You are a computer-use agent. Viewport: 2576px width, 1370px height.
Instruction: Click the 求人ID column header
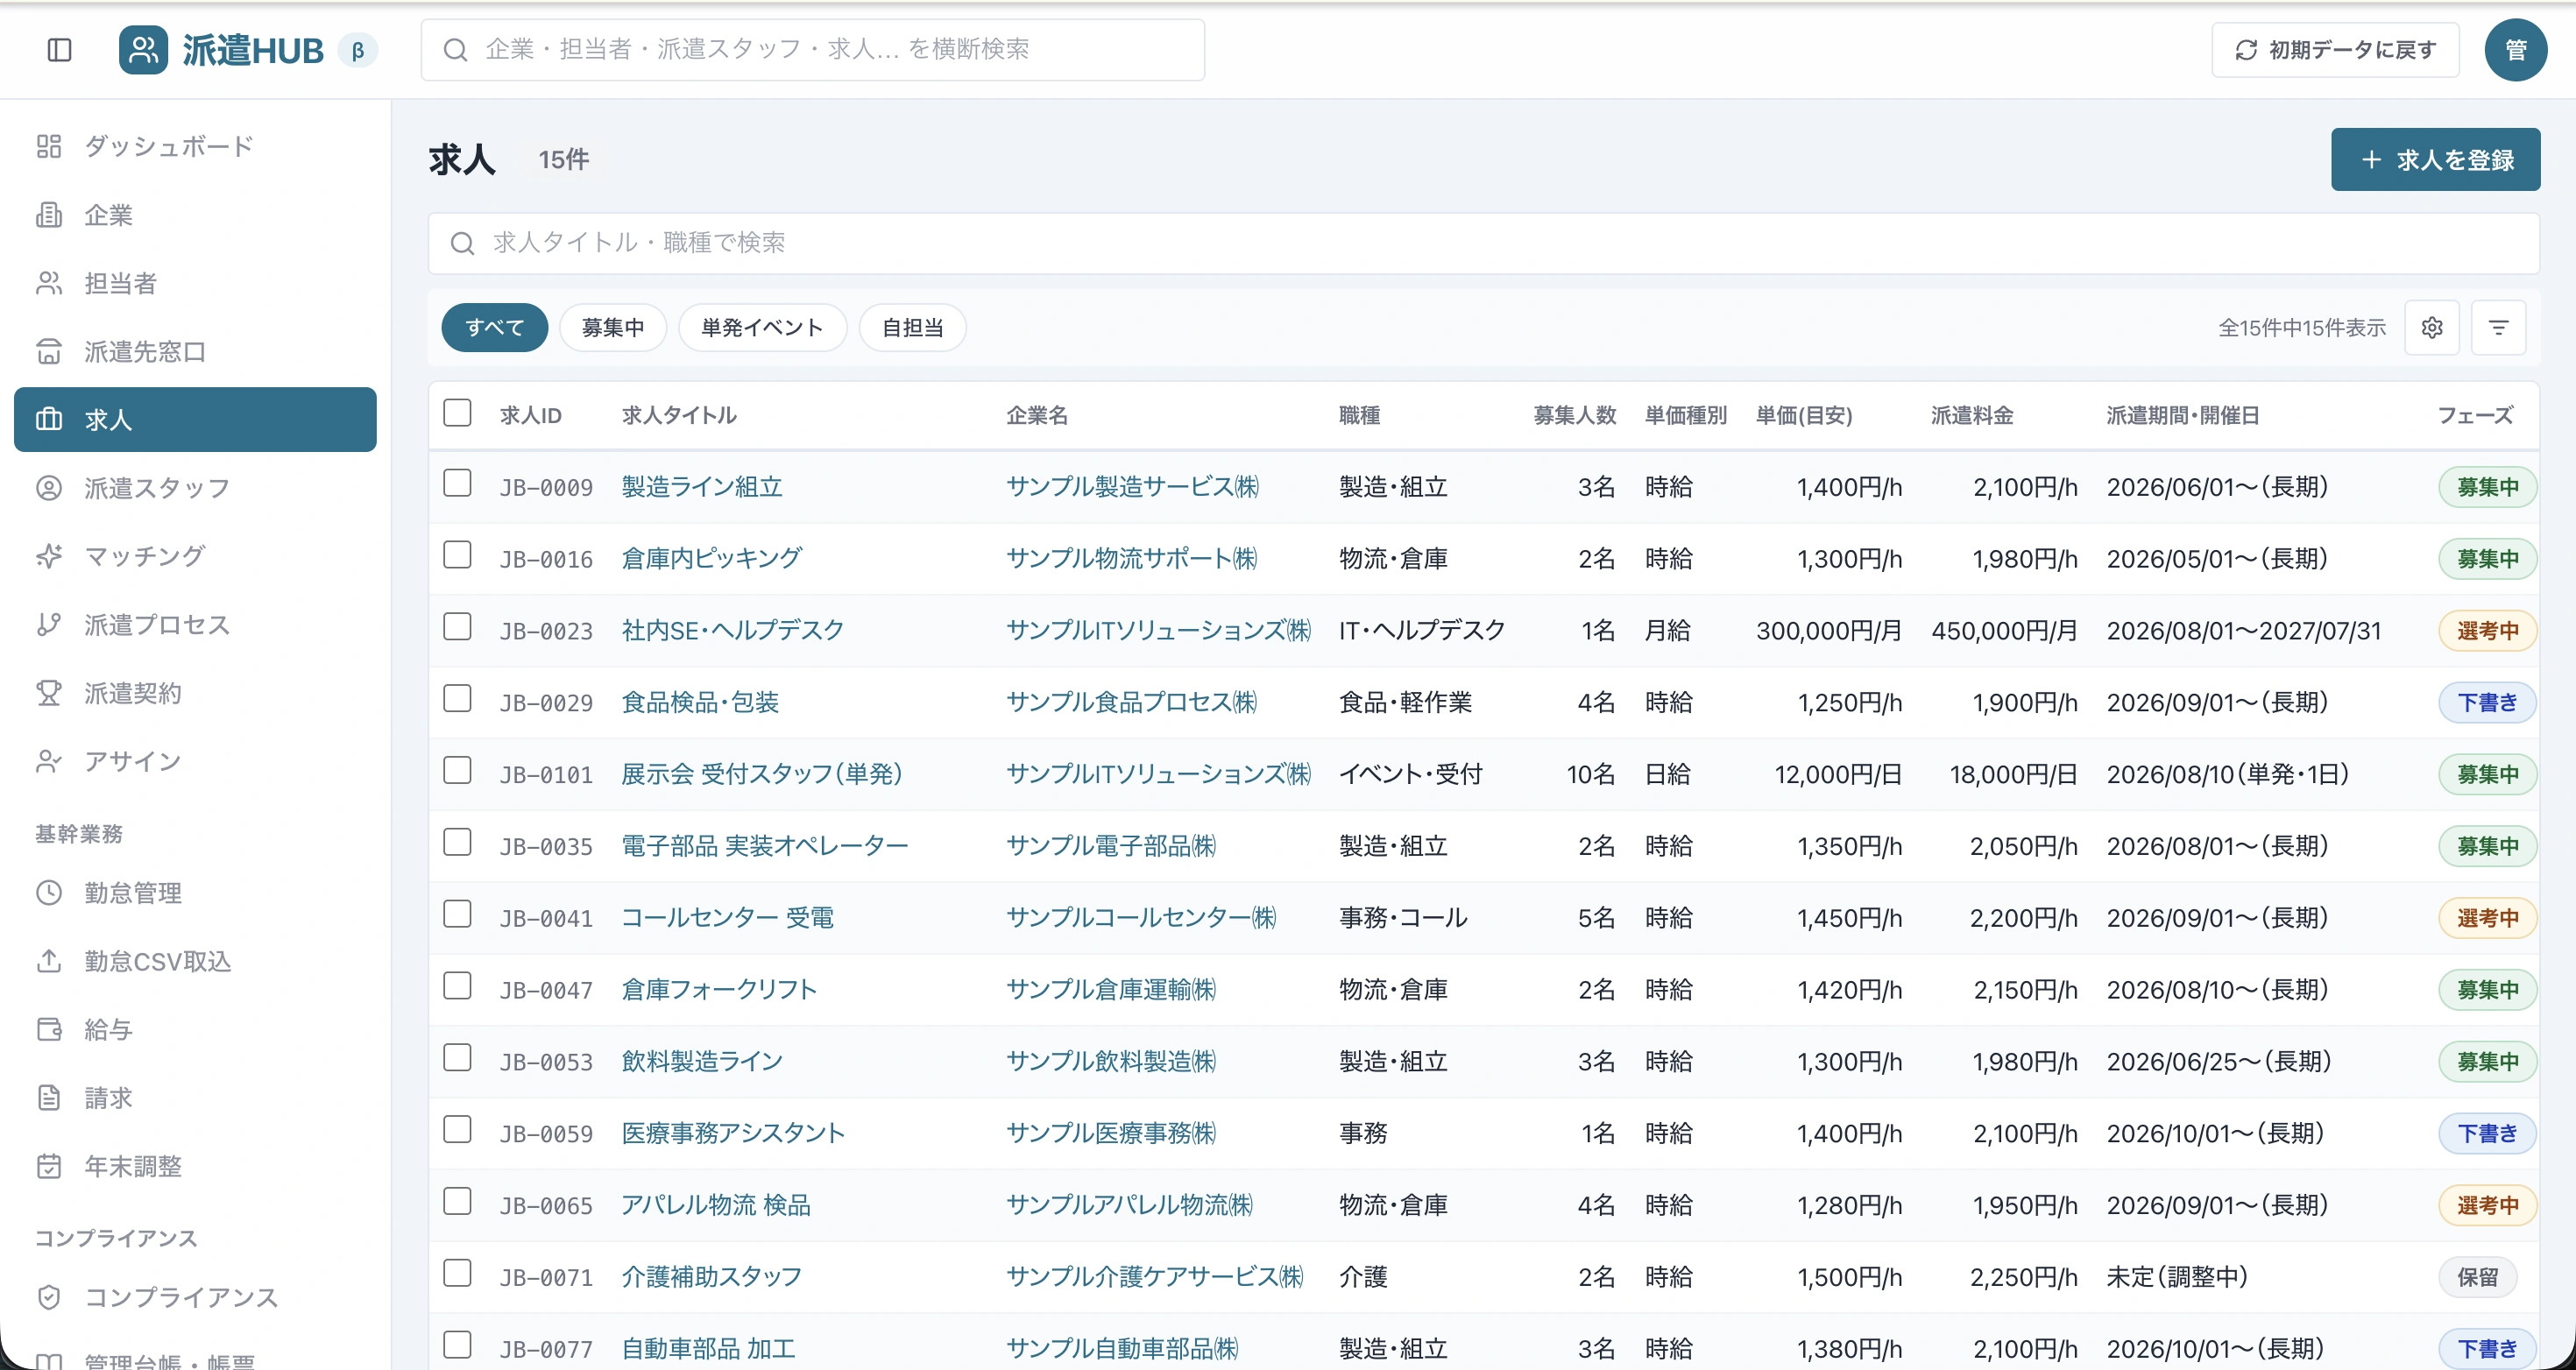click(531, 415)
